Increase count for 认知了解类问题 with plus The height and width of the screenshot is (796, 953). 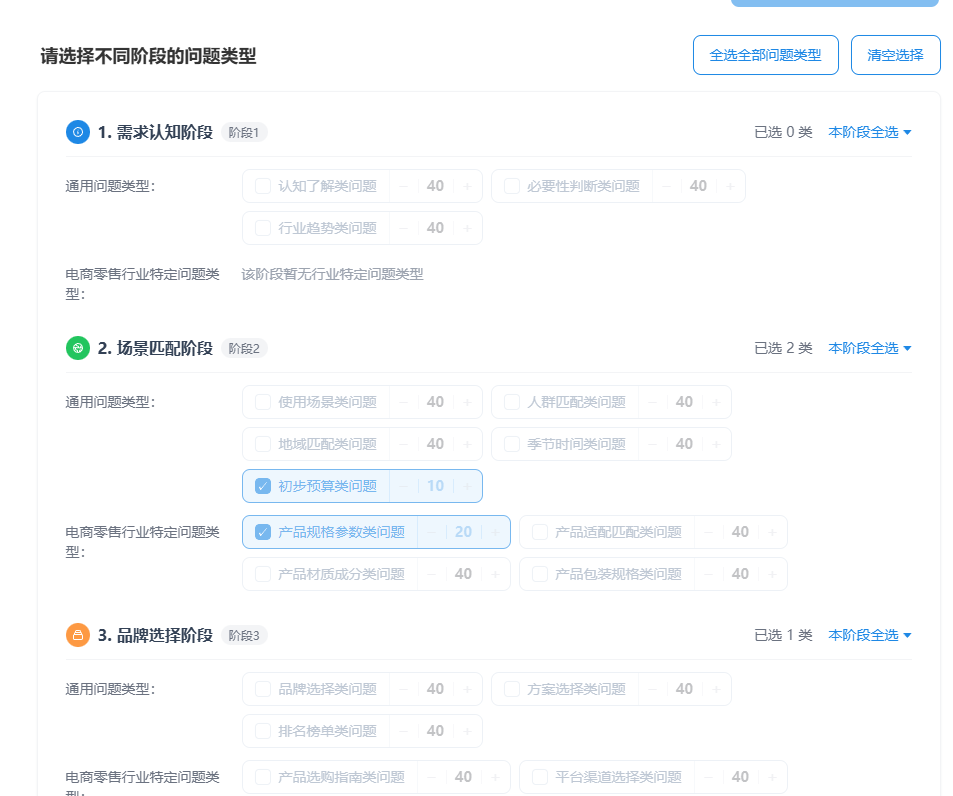point(467,186)
